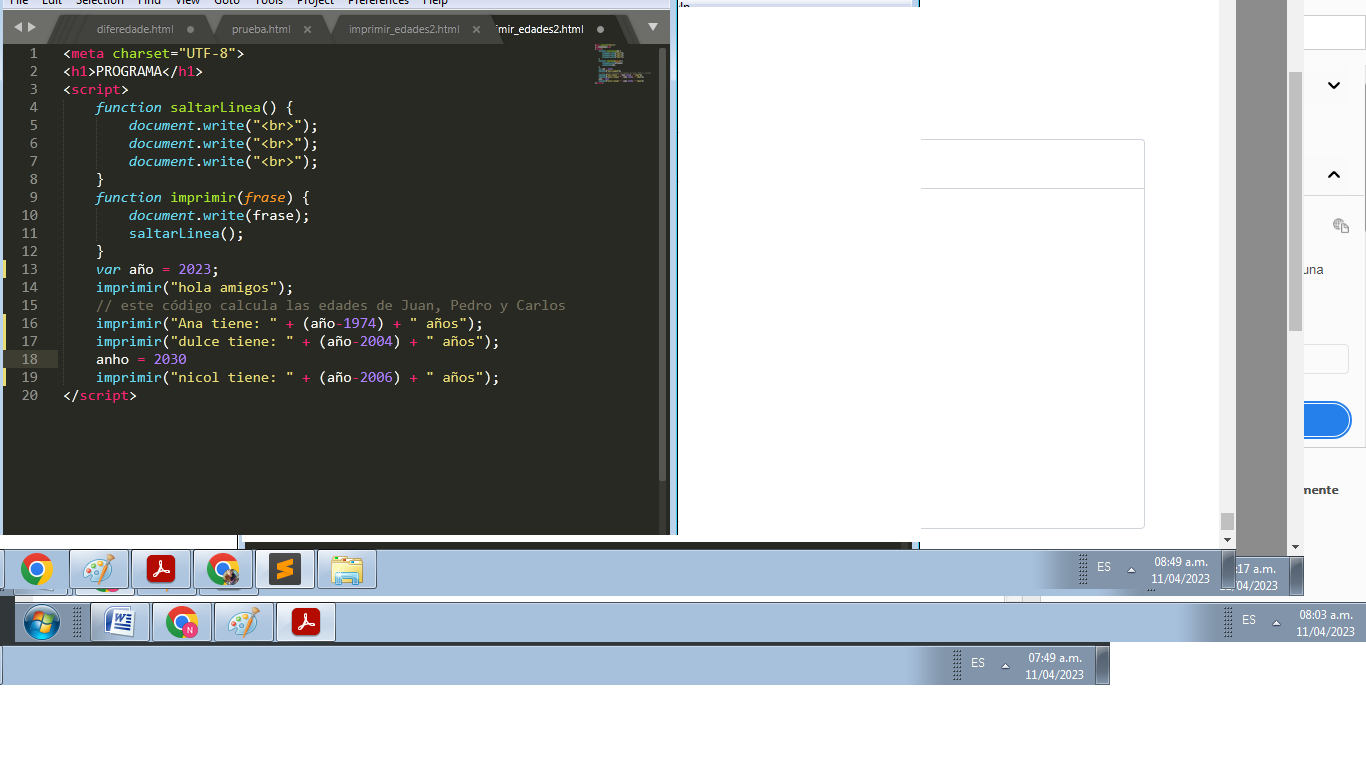Click the <h1>PROGRAMA</h1> line
1366x768 pixels.
click(x=133, y=71)
